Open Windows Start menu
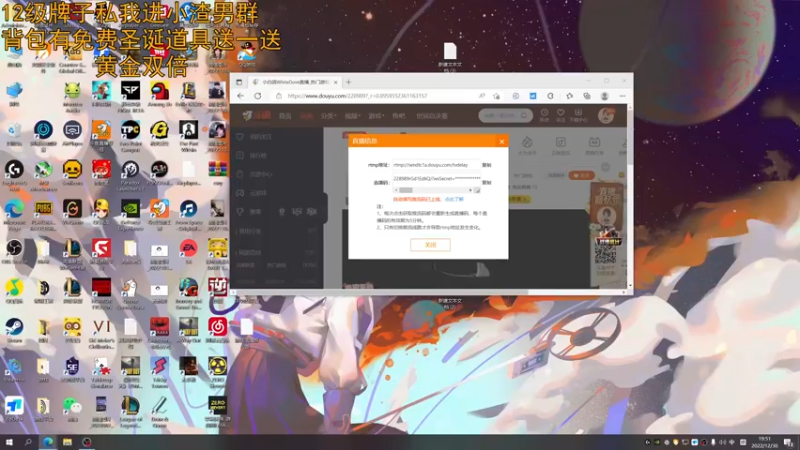The width and height of the screenshot is (800, 450). point(9,442)
